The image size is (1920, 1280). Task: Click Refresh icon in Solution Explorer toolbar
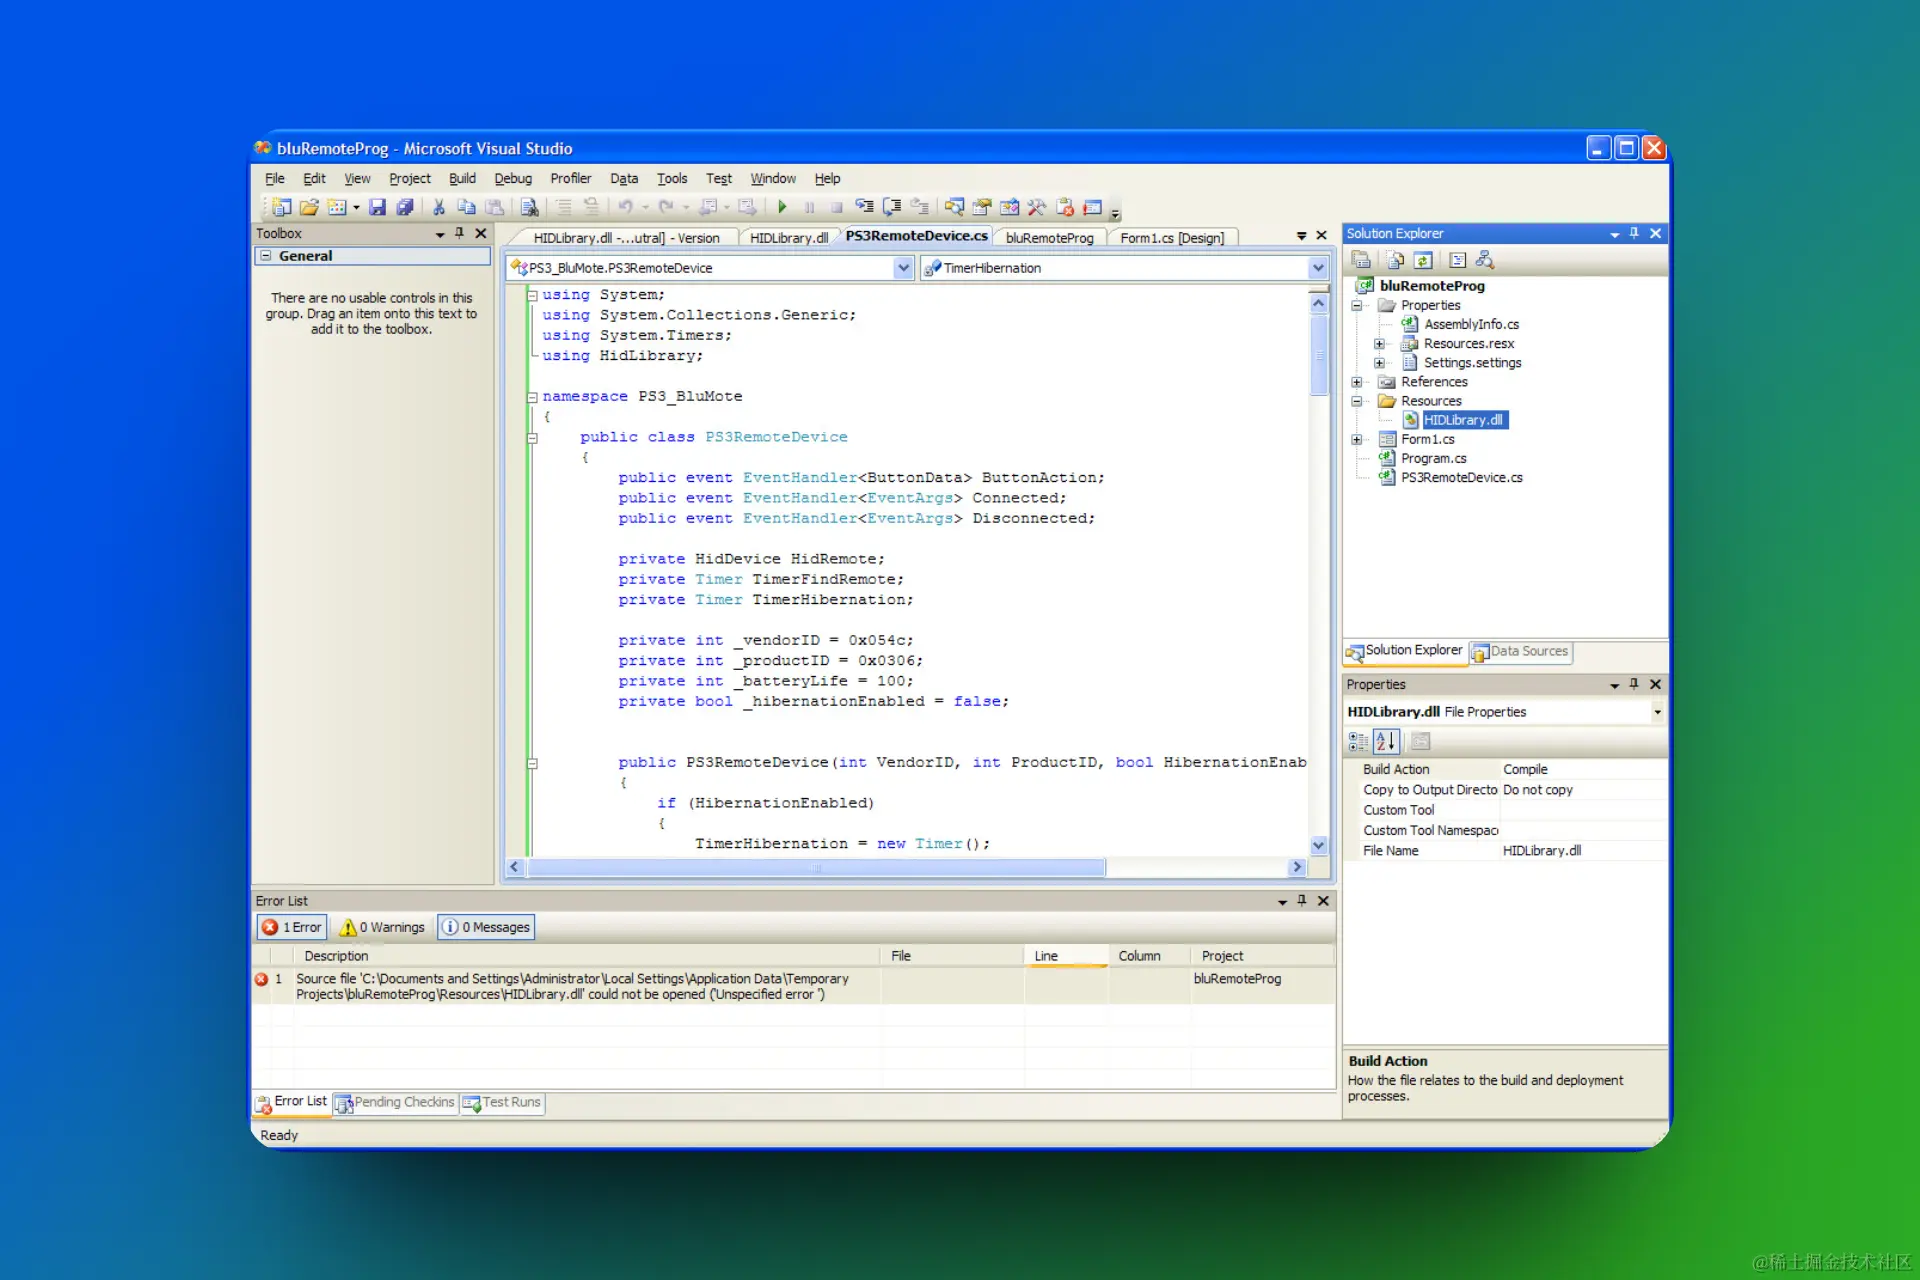[x=1423, y=260]
